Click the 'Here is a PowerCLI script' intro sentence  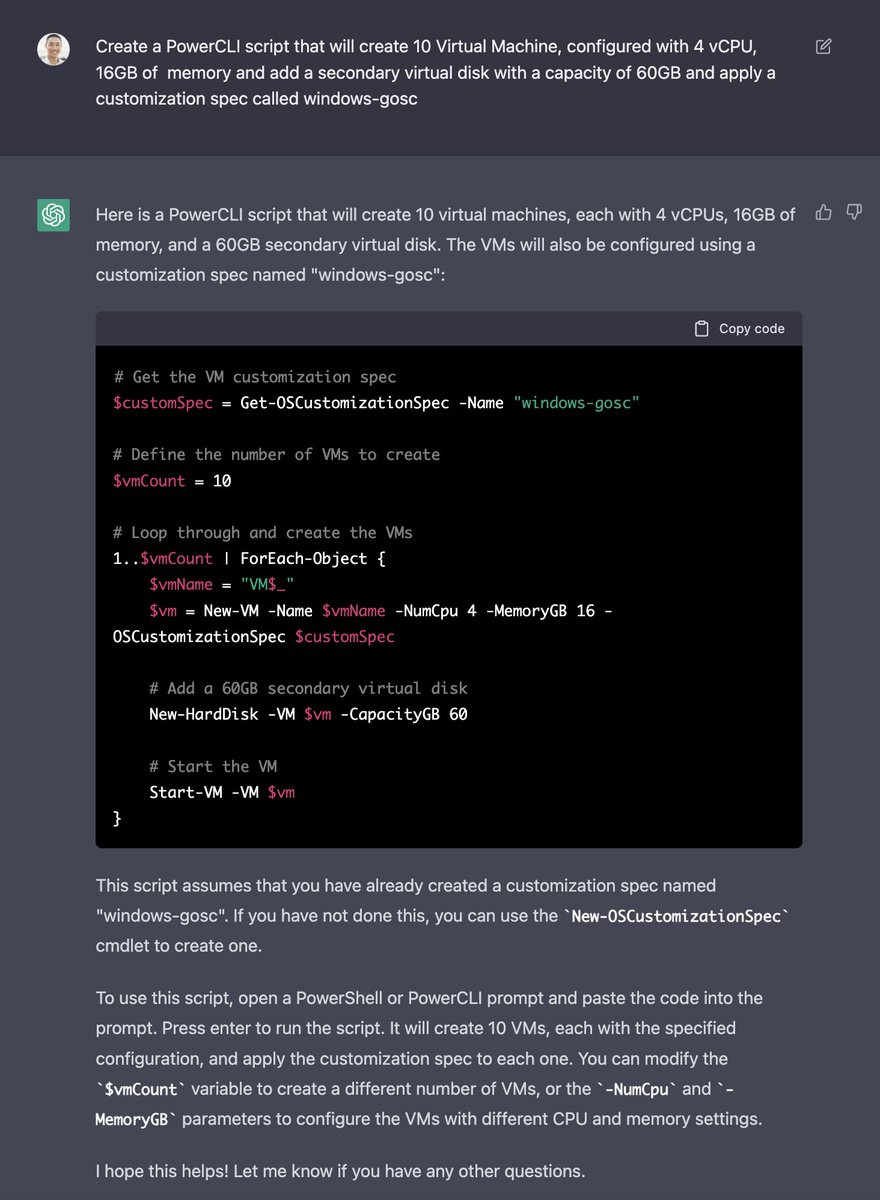pyautogui.click(x=446, y=243)
